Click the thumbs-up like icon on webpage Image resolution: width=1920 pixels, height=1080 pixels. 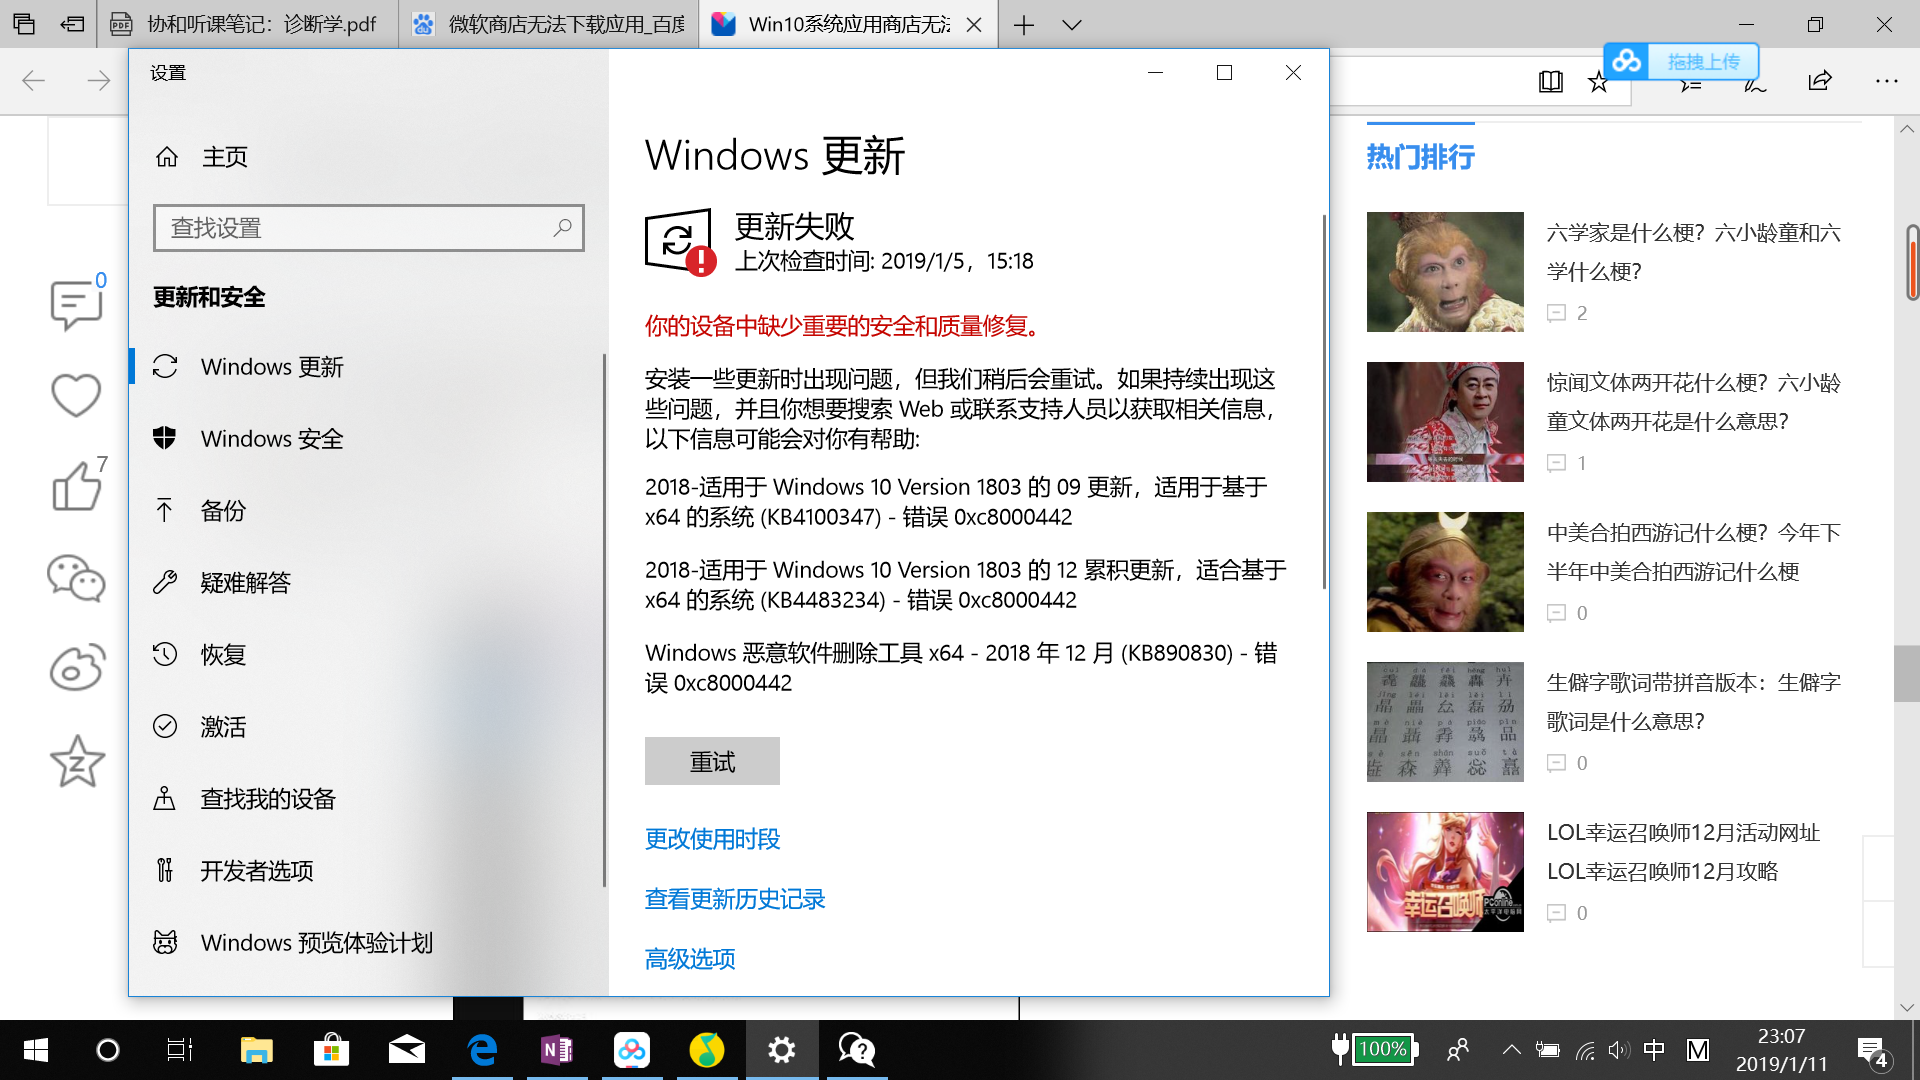tap(76, 486)
